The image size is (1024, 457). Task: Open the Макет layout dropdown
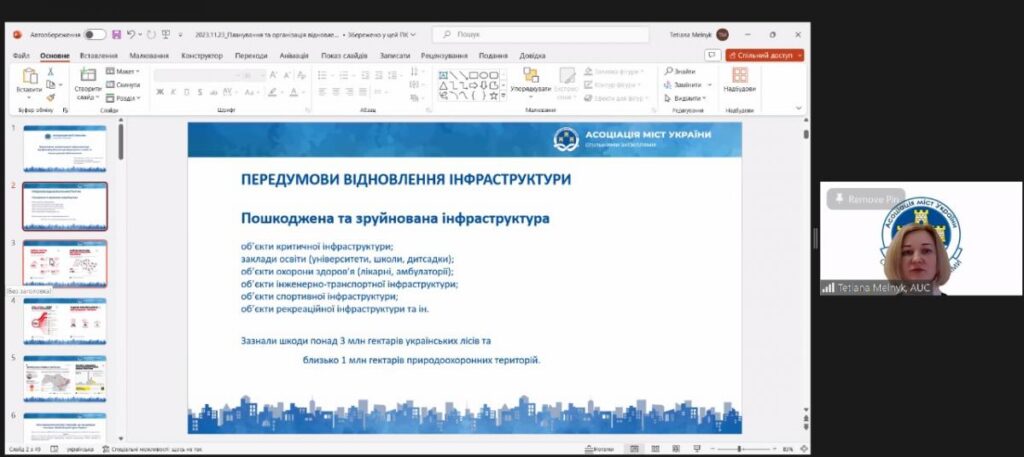123,71
